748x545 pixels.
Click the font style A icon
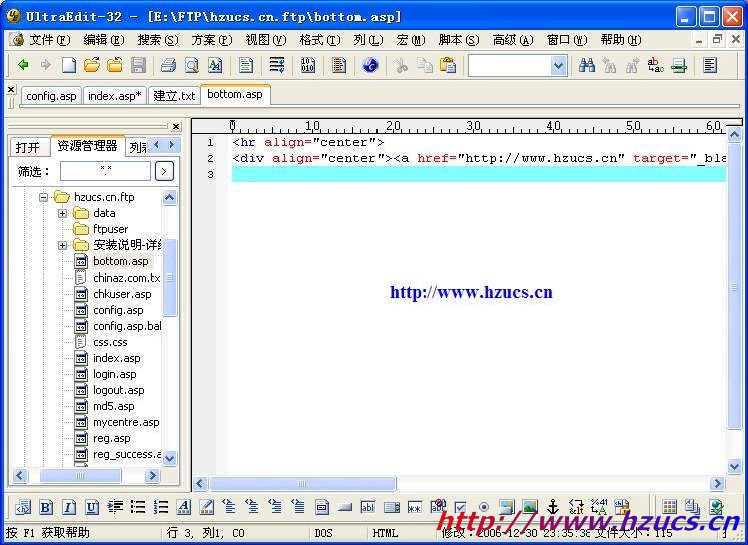point(184,507)
